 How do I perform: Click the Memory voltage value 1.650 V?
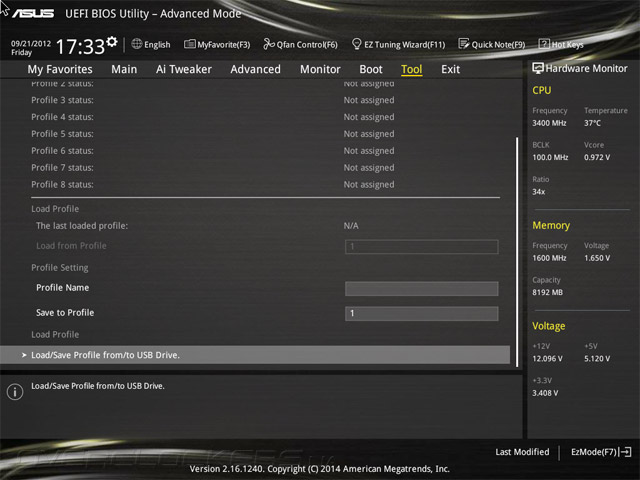point(597,258)
